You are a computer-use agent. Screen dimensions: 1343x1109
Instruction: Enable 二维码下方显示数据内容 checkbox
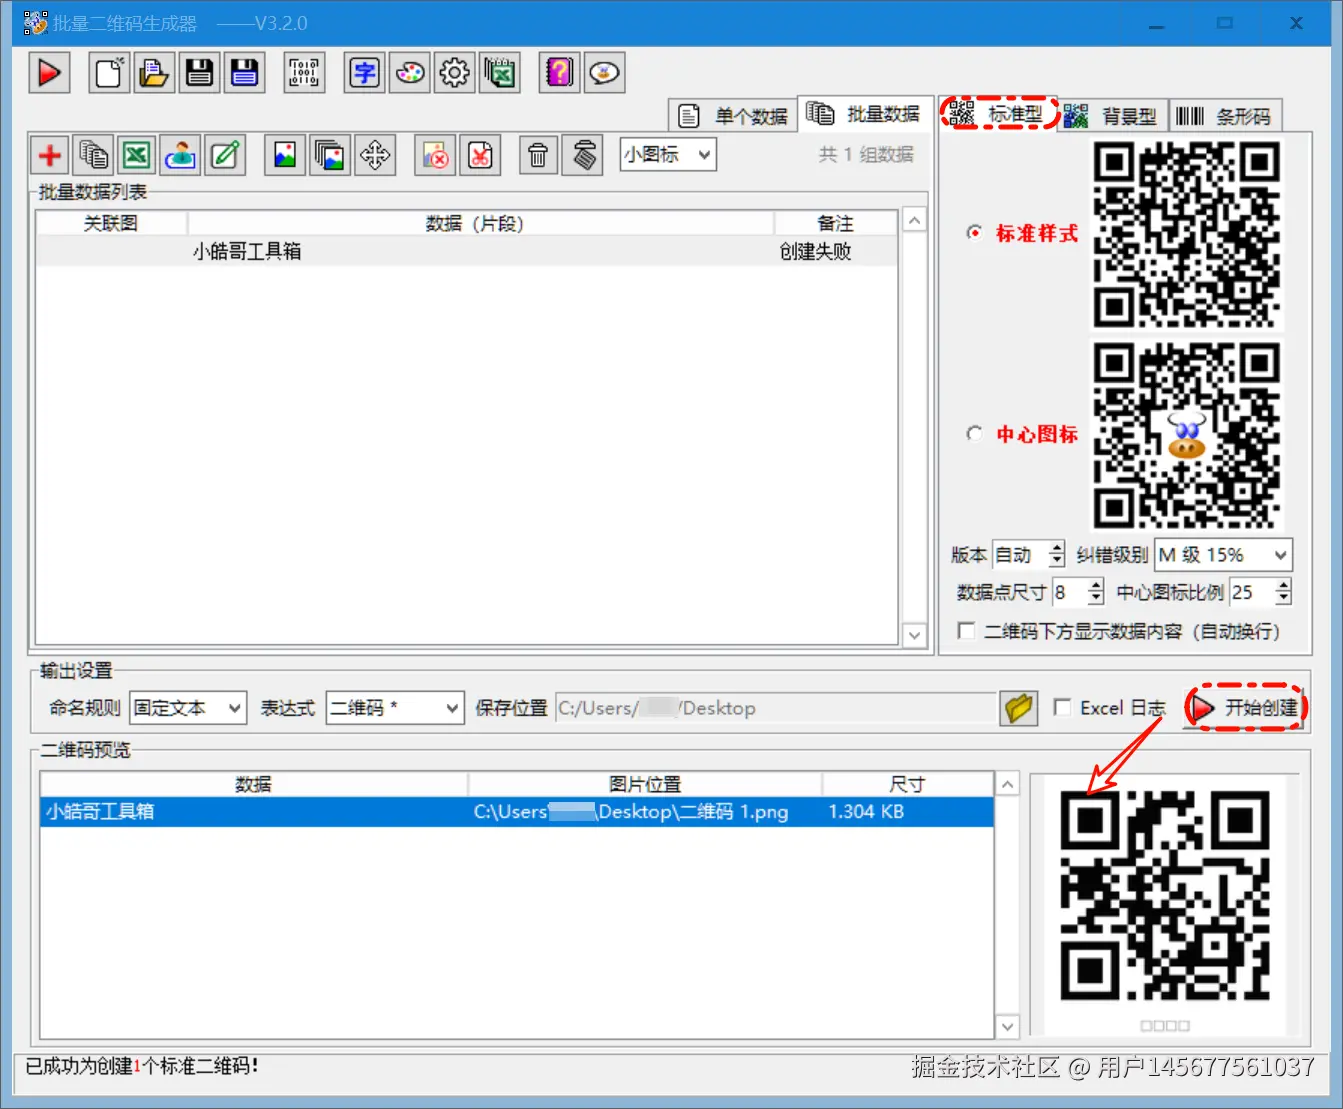(x=966, y=631)
